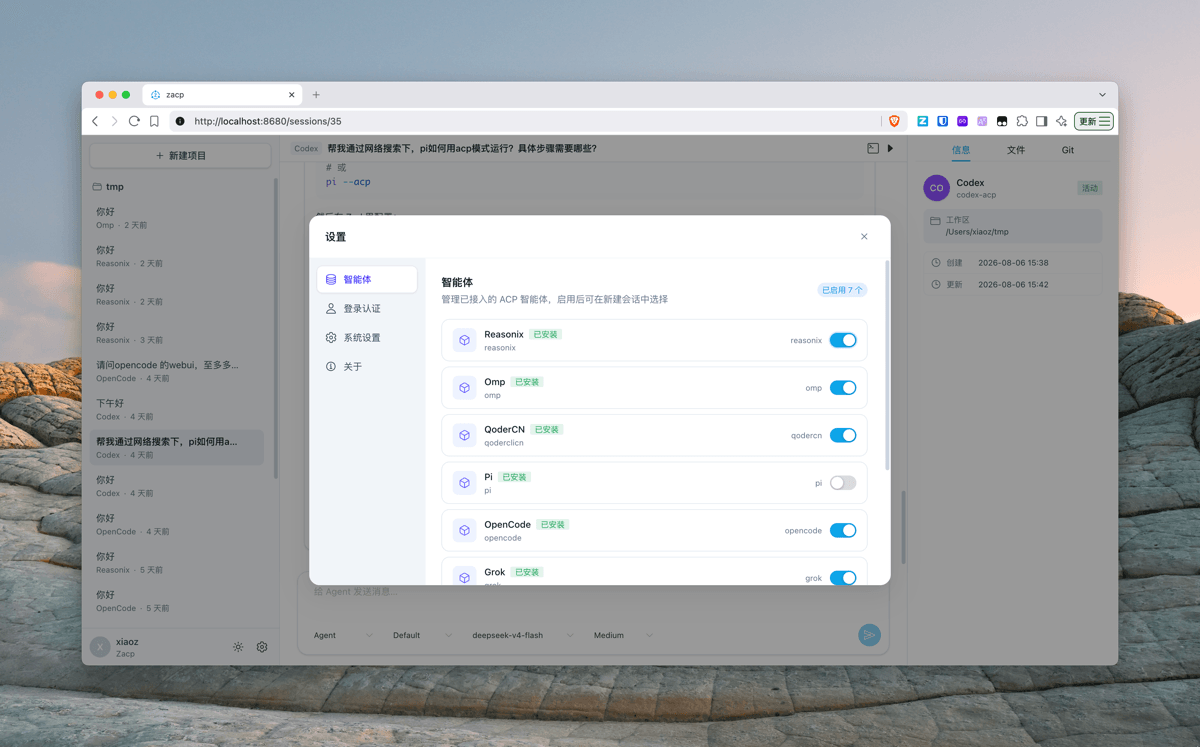Image resolution: width=1200 pixels, height=747 pixels.
Task: Open the Agent mode dropdown
Action: click(343, 635)
